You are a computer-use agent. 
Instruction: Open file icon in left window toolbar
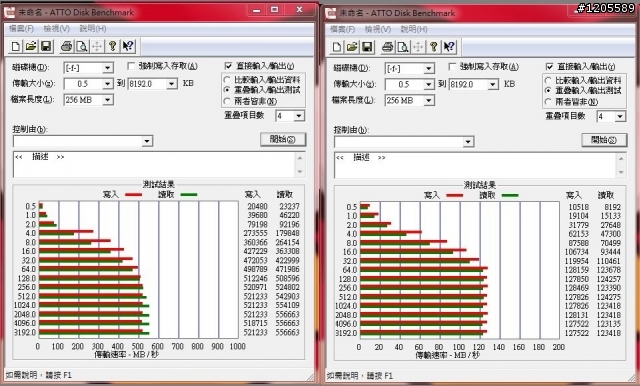click(x=31, y=46)
